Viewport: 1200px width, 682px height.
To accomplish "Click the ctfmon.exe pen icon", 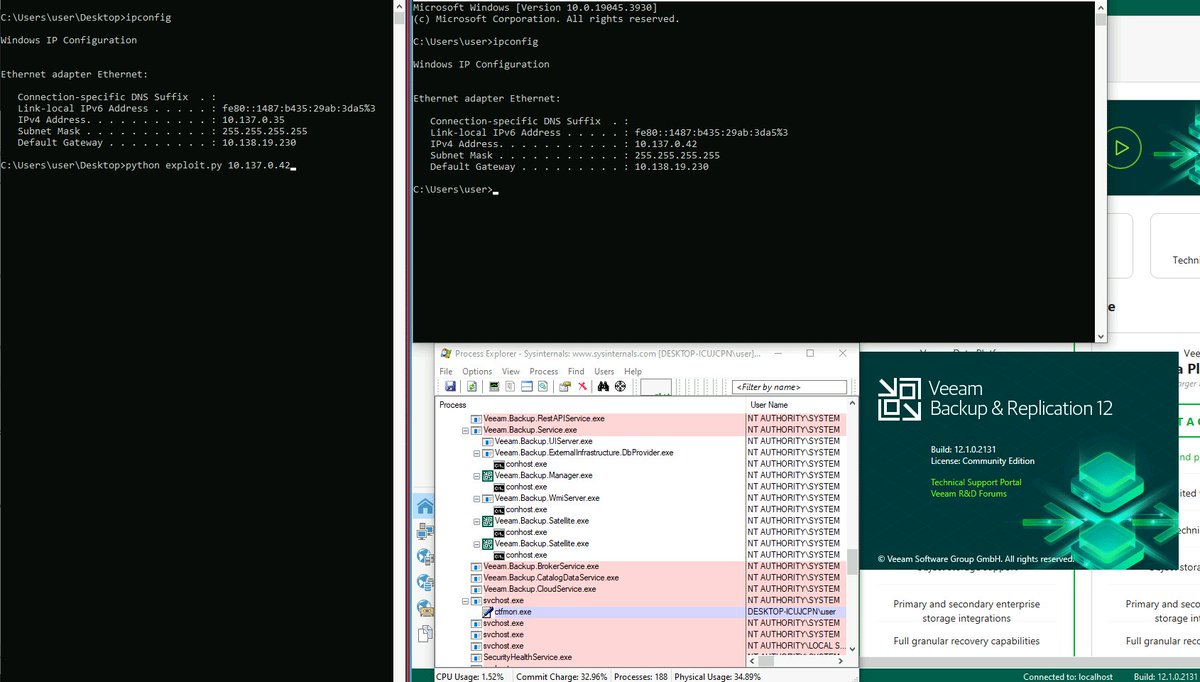I will click(488, 612).
